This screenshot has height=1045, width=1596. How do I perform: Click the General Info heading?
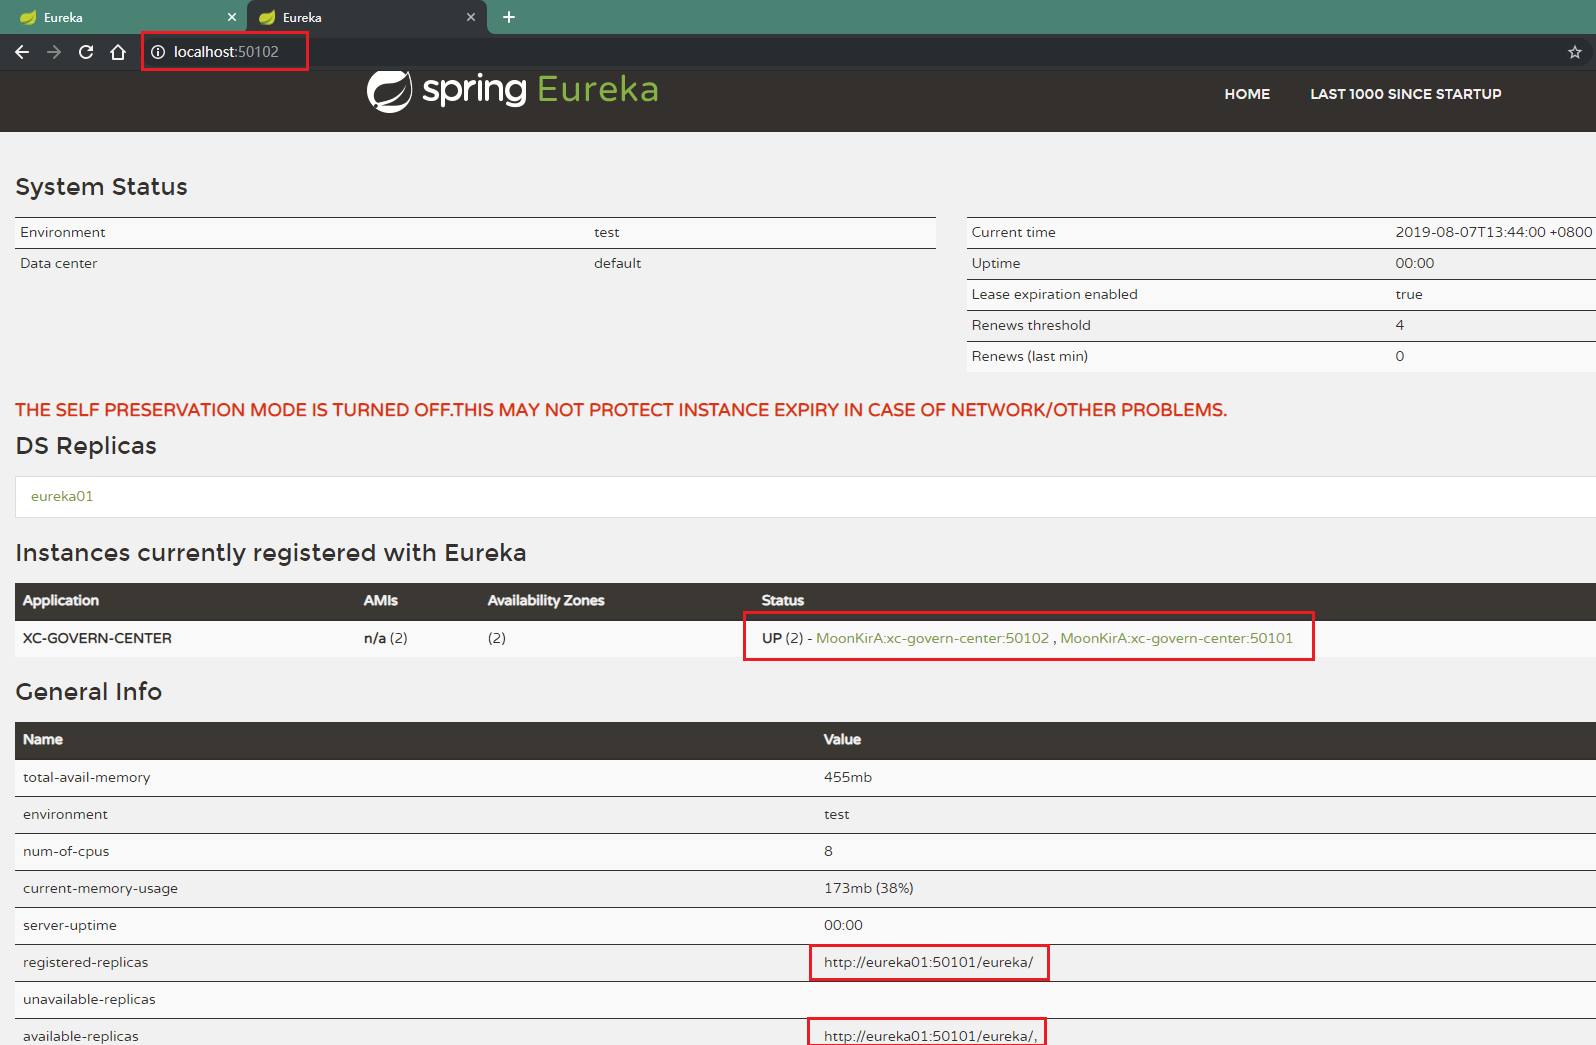(89, 691)
